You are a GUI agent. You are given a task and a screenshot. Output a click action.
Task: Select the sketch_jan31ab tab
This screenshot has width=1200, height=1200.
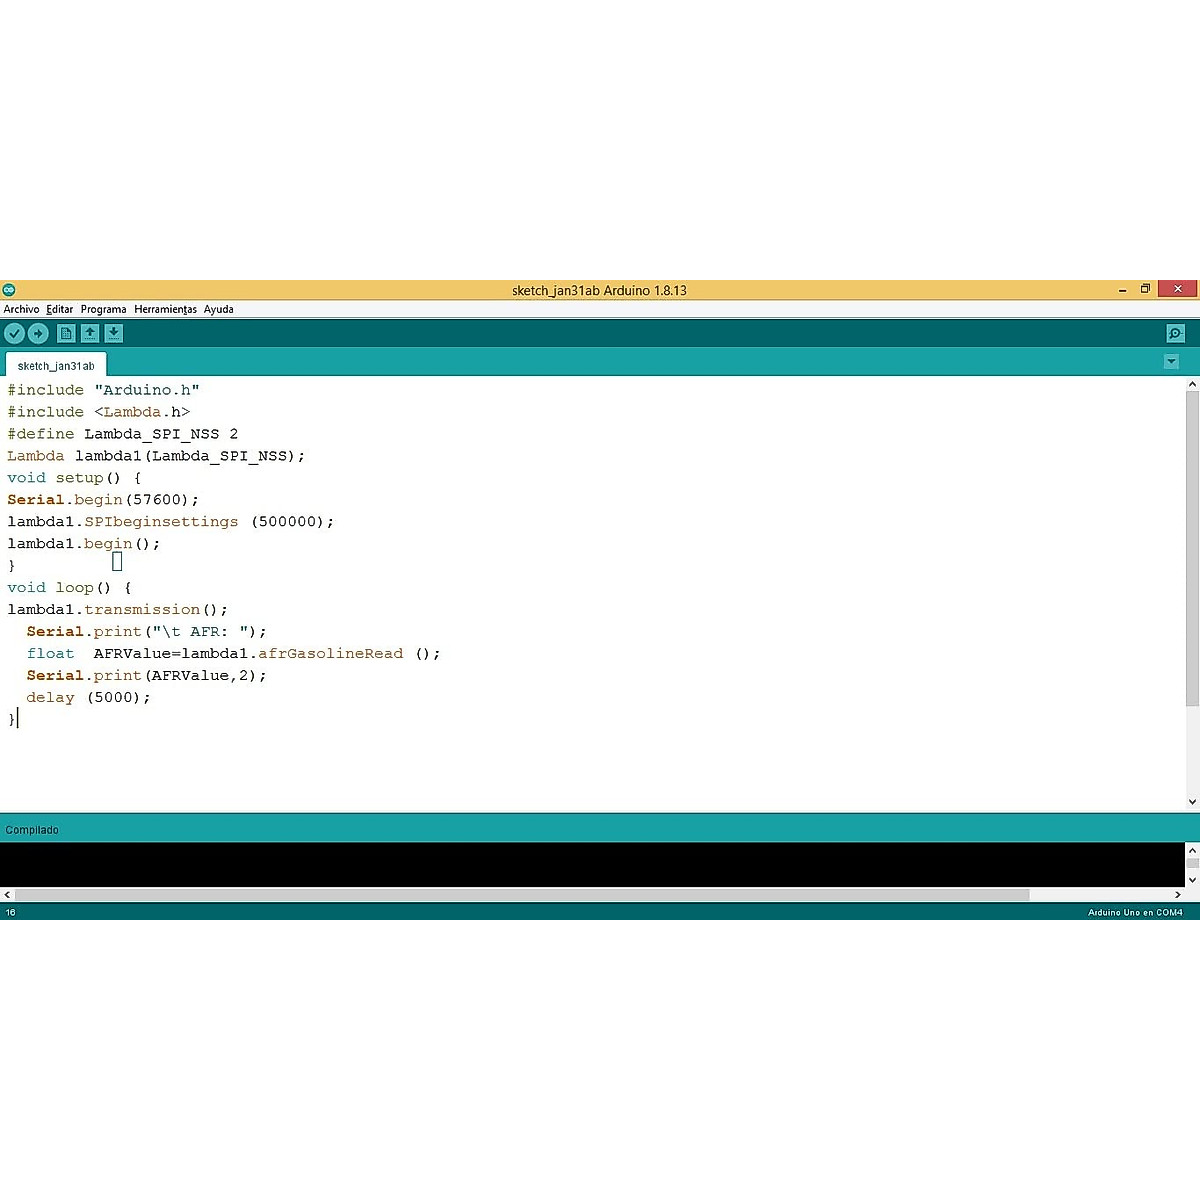[x=56, y=366]
